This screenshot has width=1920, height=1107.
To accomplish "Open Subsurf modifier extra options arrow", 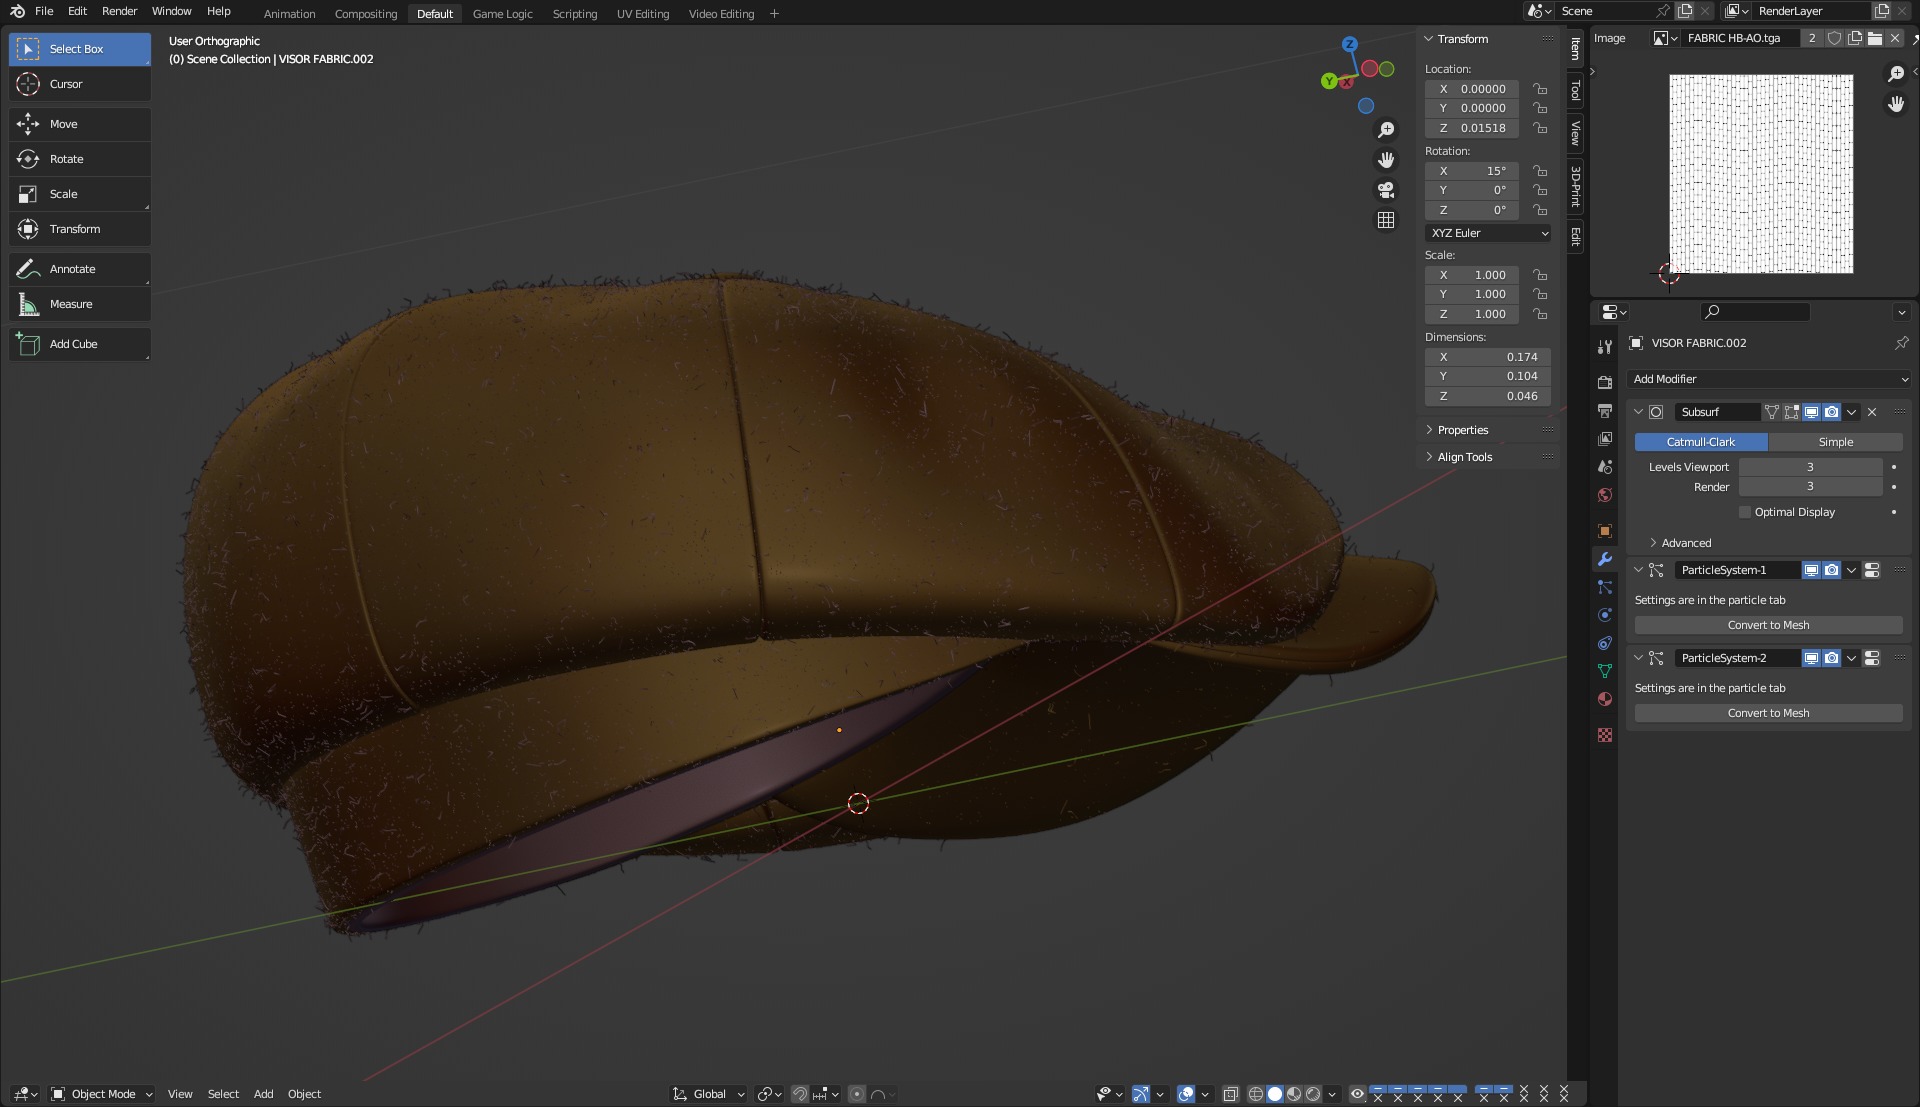I will coord(1852,412).
